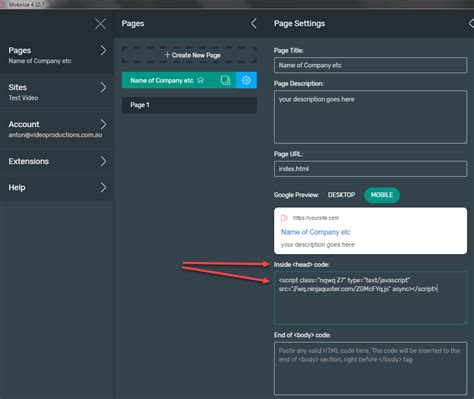Expand the Sites chevron arrow

click(103, 87)
